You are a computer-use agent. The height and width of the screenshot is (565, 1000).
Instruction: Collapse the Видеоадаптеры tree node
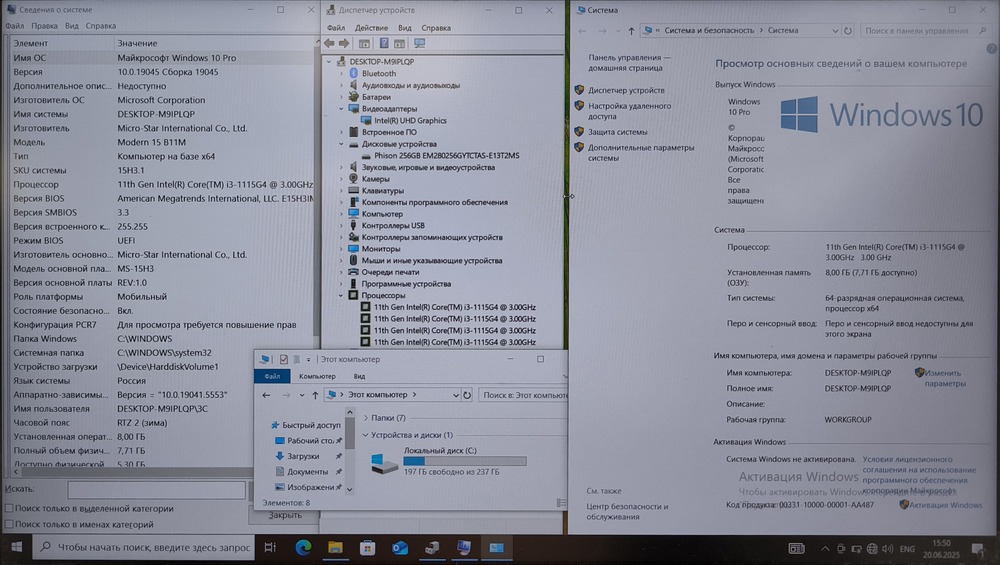341,108
